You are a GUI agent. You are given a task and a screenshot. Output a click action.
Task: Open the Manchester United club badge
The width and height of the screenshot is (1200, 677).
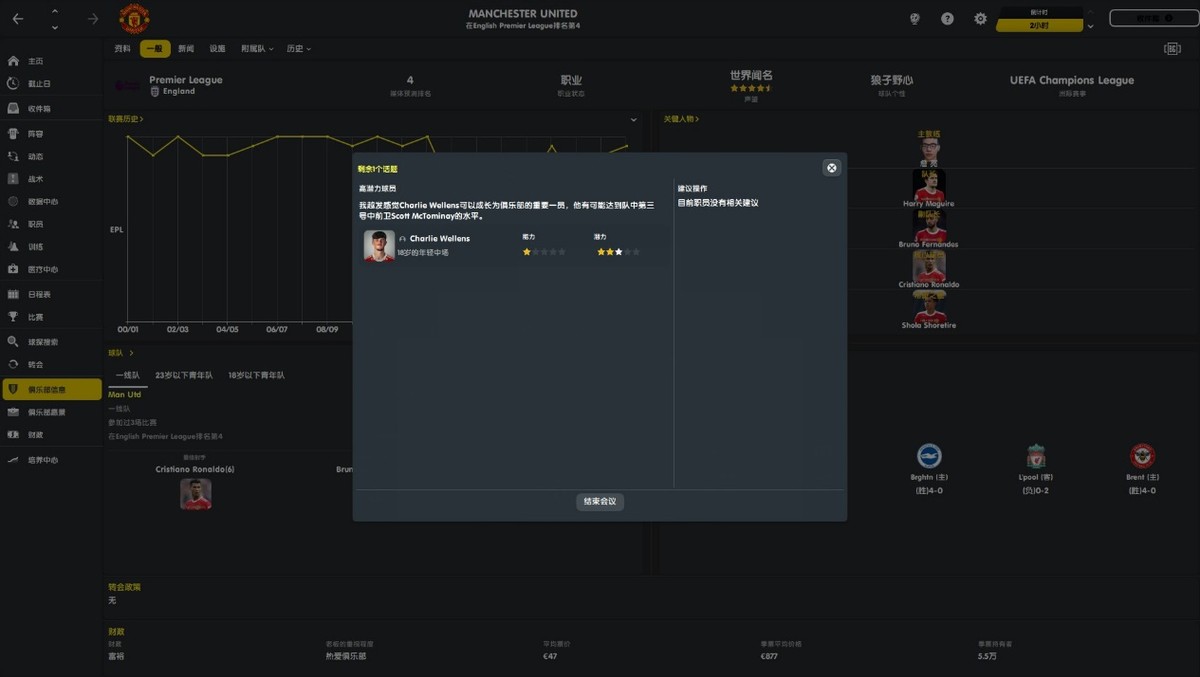134,18
